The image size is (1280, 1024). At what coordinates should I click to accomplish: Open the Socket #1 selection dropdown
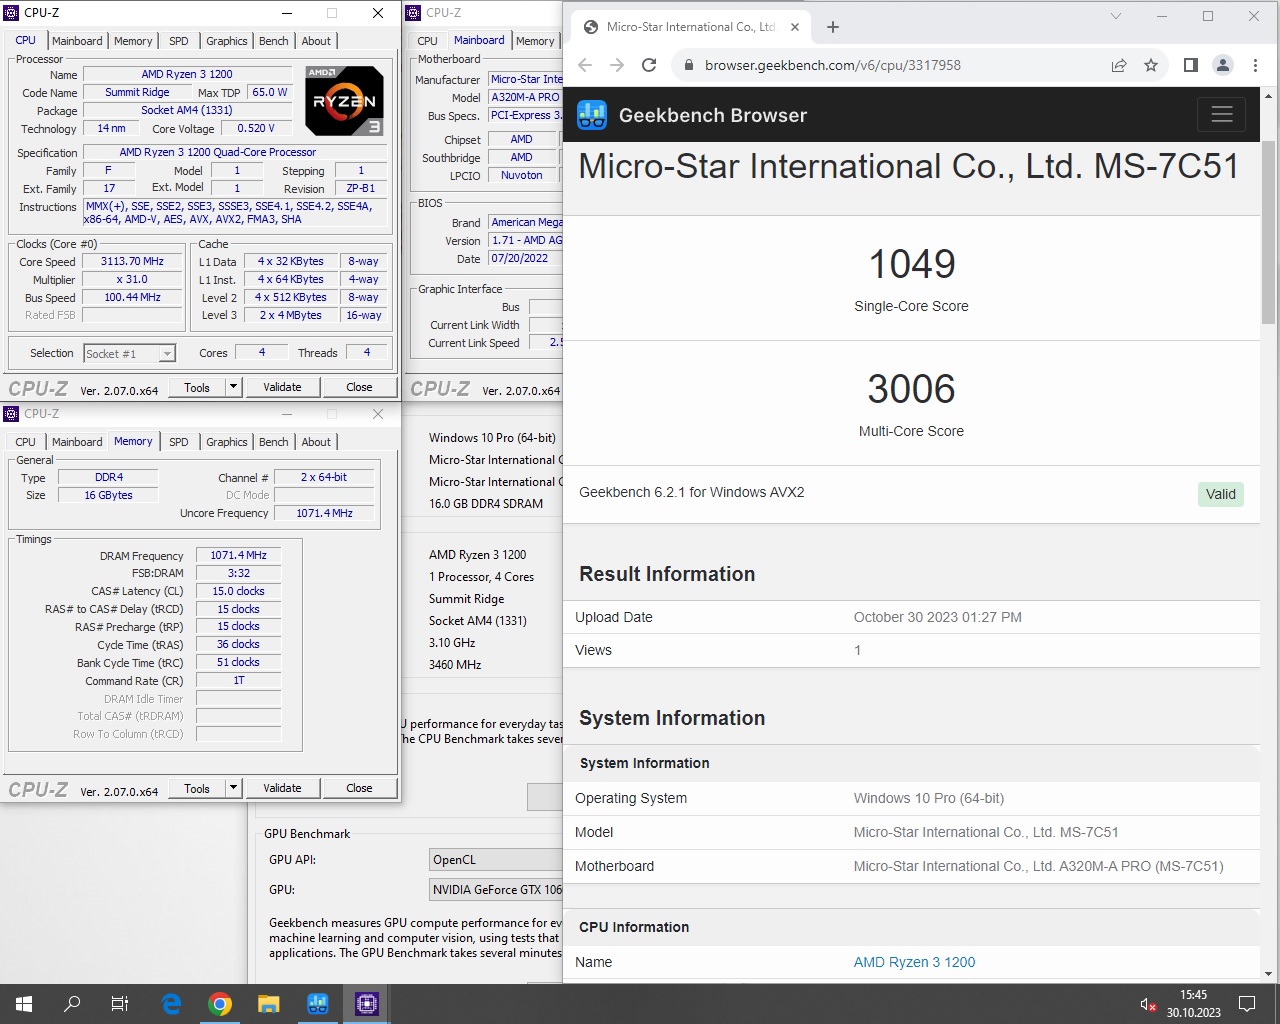tap(130, 353)
